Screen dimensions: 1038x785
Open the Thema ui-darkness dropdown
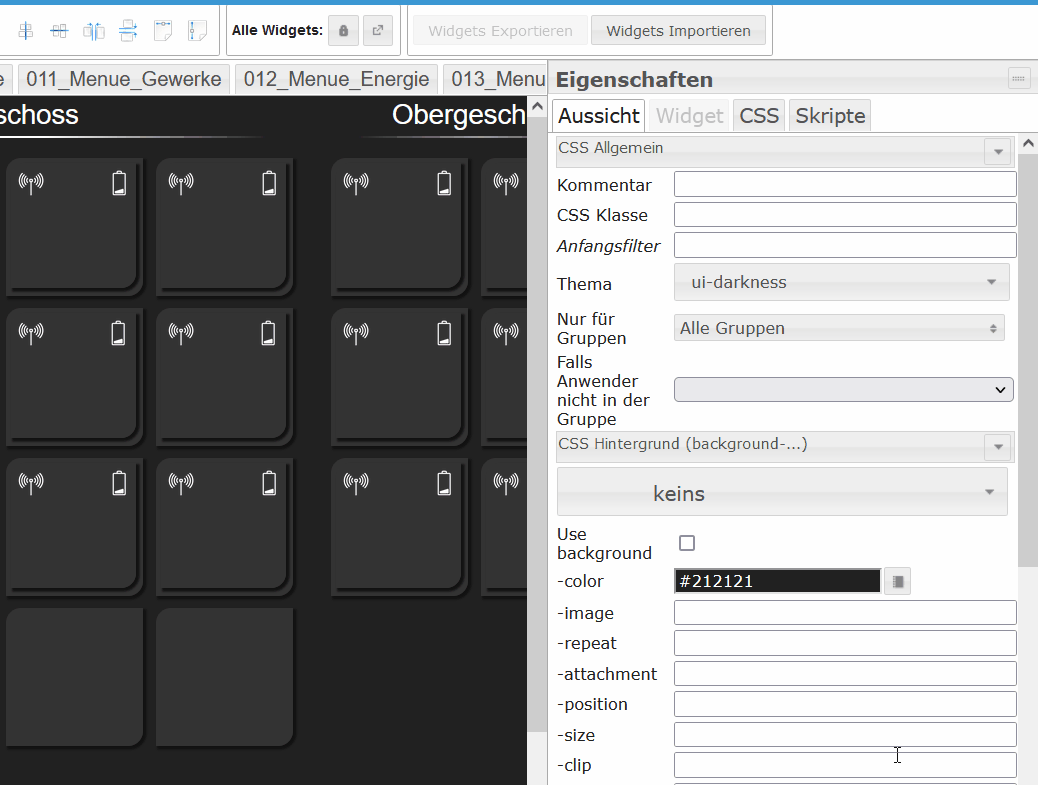point(841,282)
